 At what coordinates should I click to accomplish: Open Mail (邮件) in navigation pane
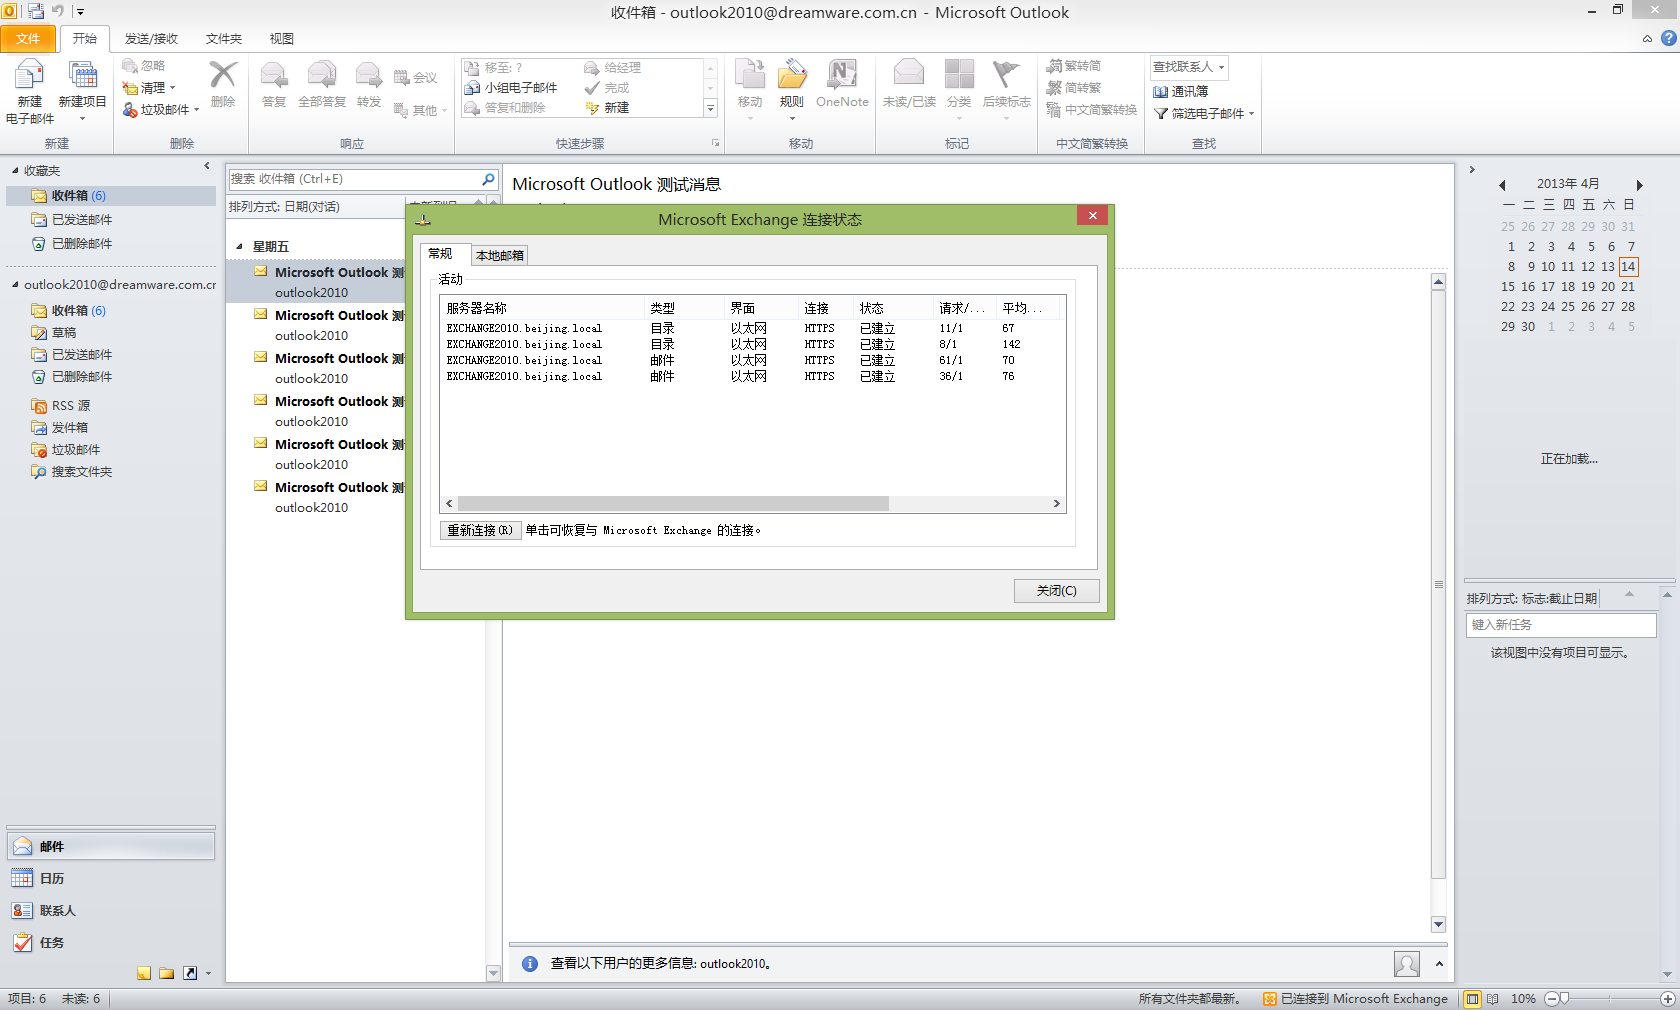[x=111, y=846]
